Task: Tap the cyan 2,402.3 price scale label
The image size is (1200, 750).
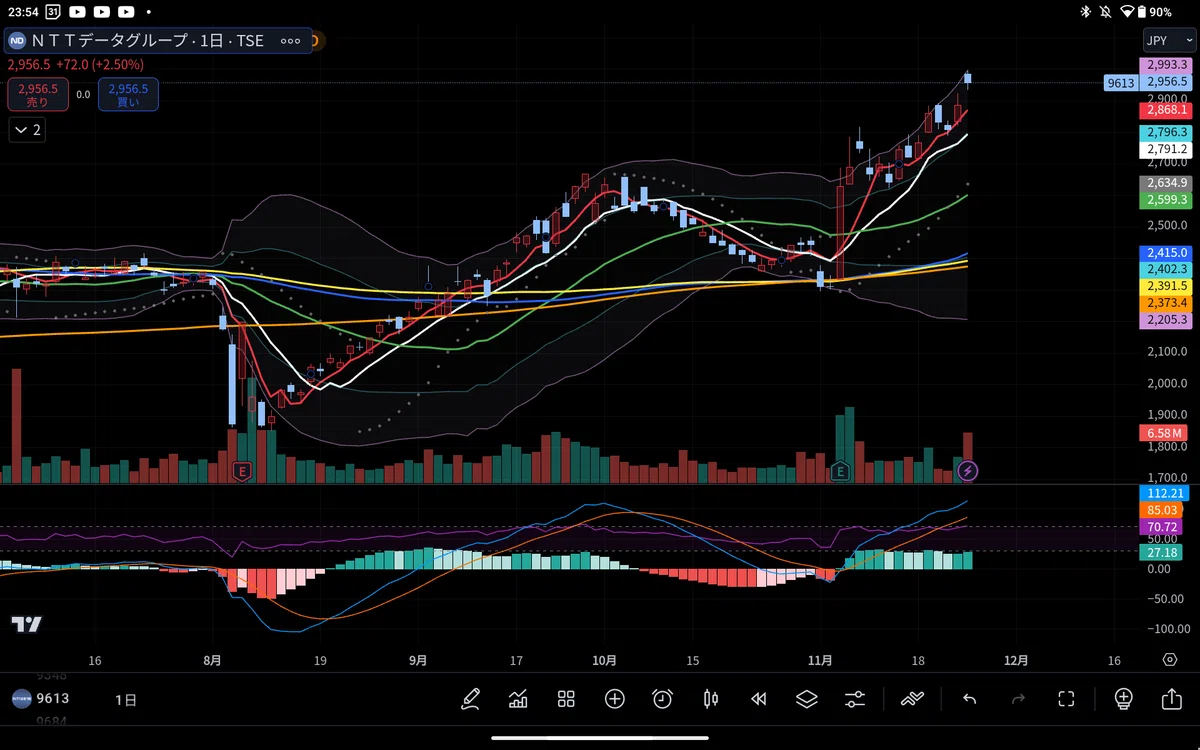Action: click(1166, 269)
